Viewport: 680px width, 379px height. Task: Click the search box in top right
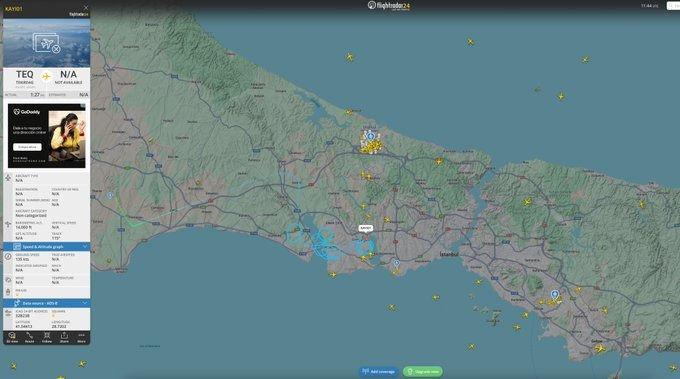673,6
